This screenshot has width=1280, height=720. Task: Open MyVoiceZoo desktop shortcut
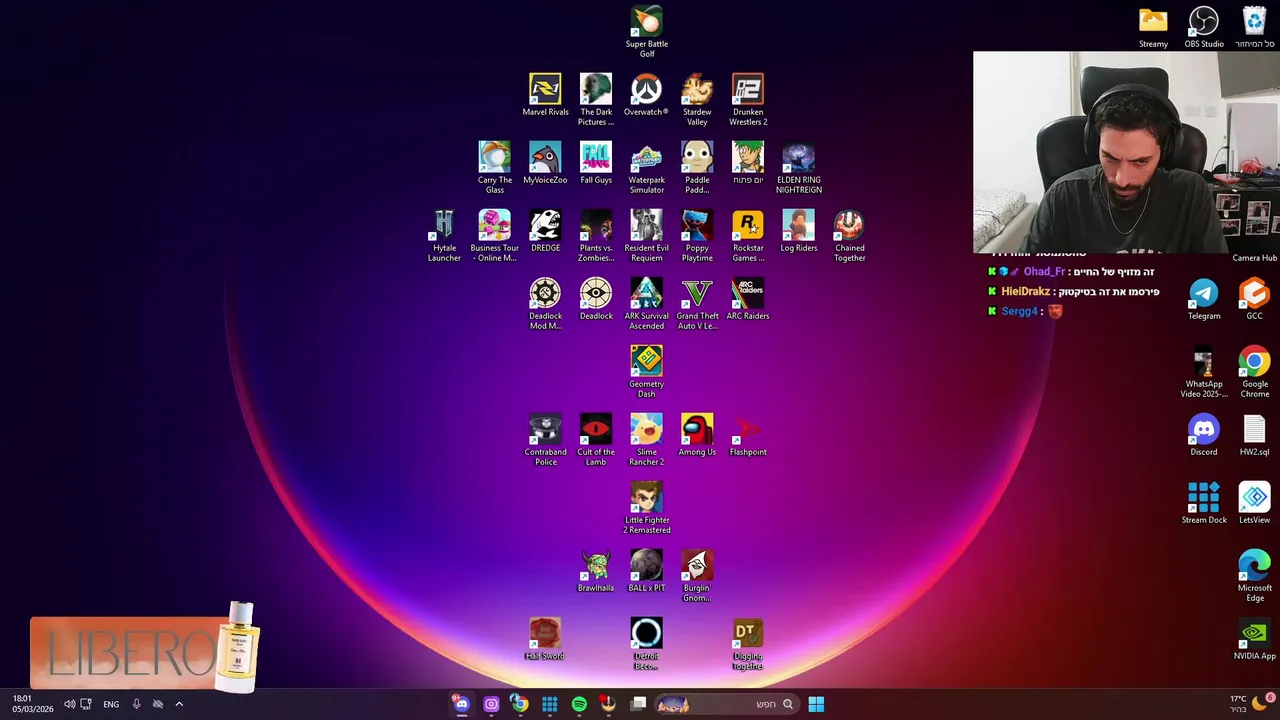tap(545, 163)
